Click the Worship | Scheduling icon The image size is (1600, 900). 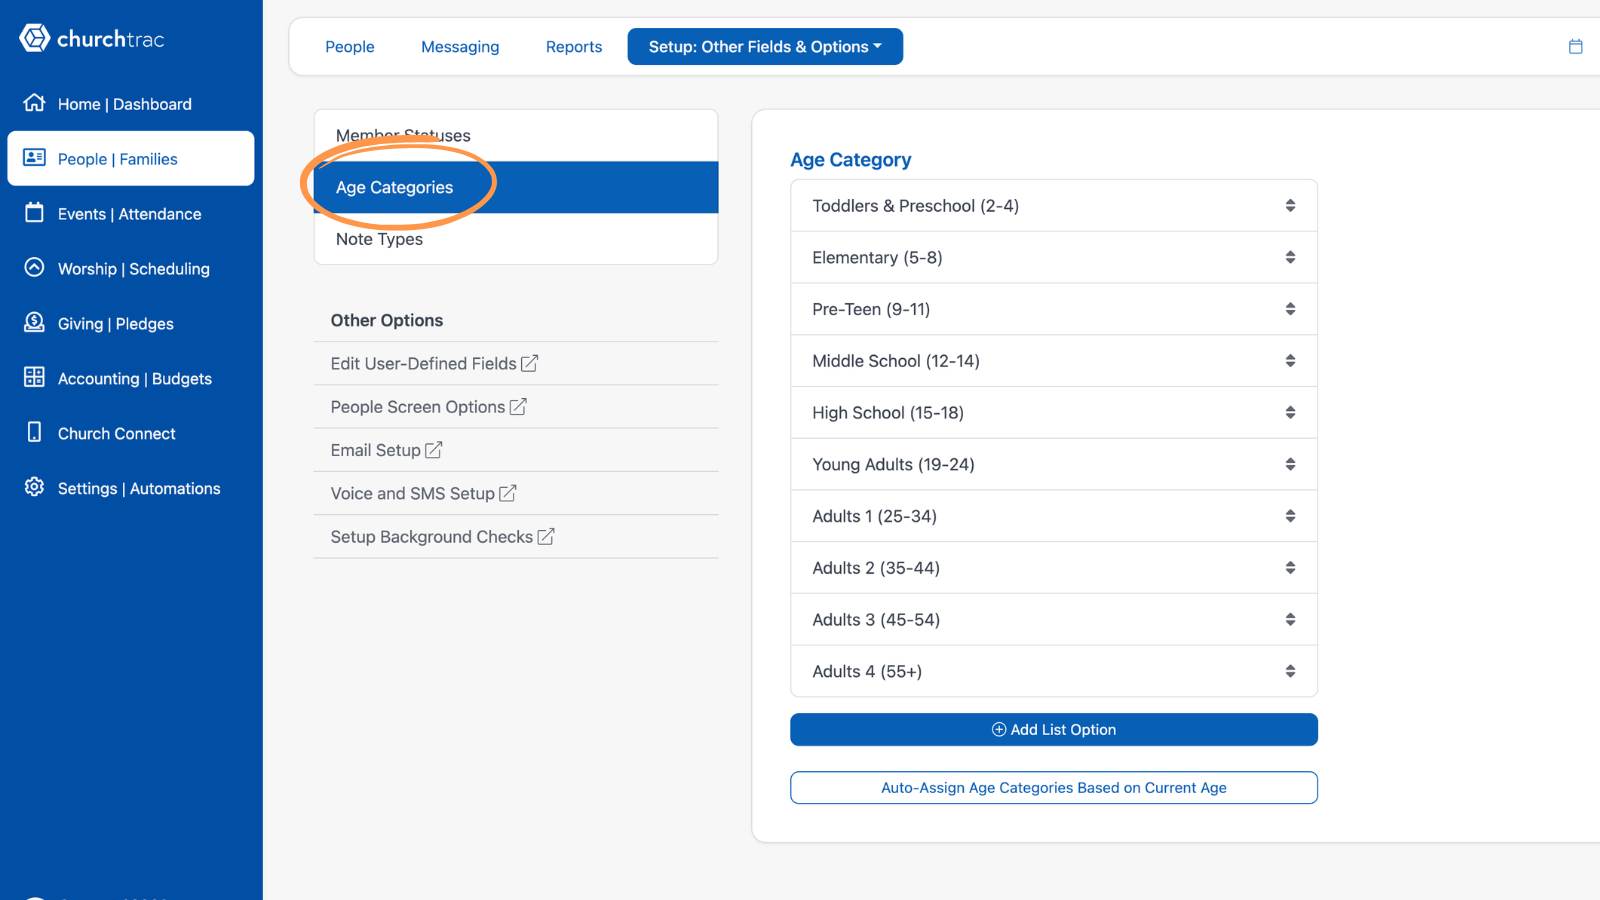pyautogui.click(x=35, y=268)
